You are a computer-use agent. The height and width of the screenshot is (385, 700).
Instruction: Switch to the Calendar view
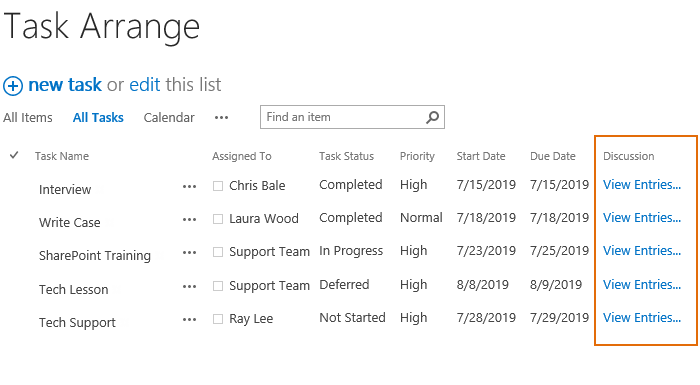169,118
